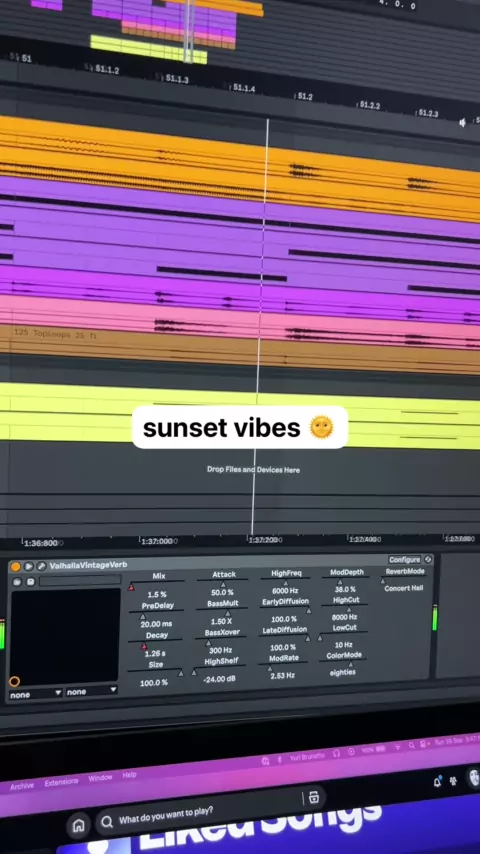Click the HighShelf slider at -24.00 dB
Screen dimensions: 480x854
pyautogui.click(x=220, y=671)
